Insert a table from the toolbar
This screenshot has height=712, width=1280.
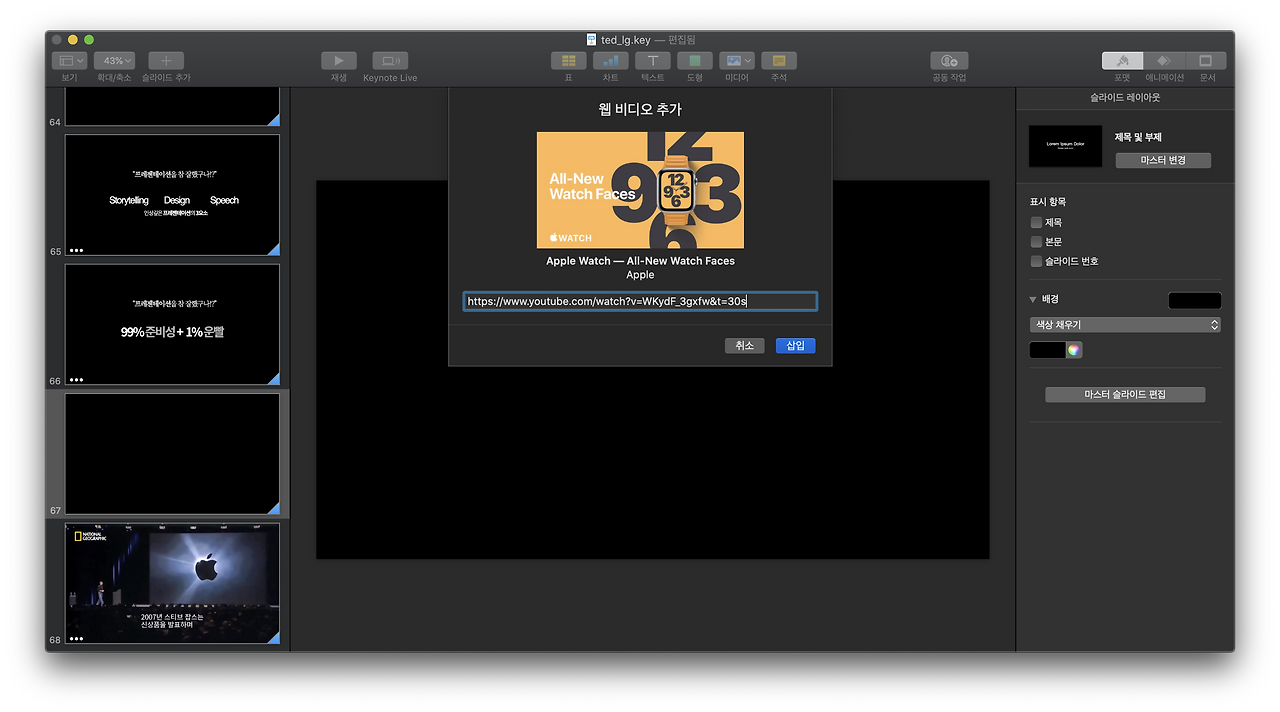pyautogui.click(x=569, y=61)
